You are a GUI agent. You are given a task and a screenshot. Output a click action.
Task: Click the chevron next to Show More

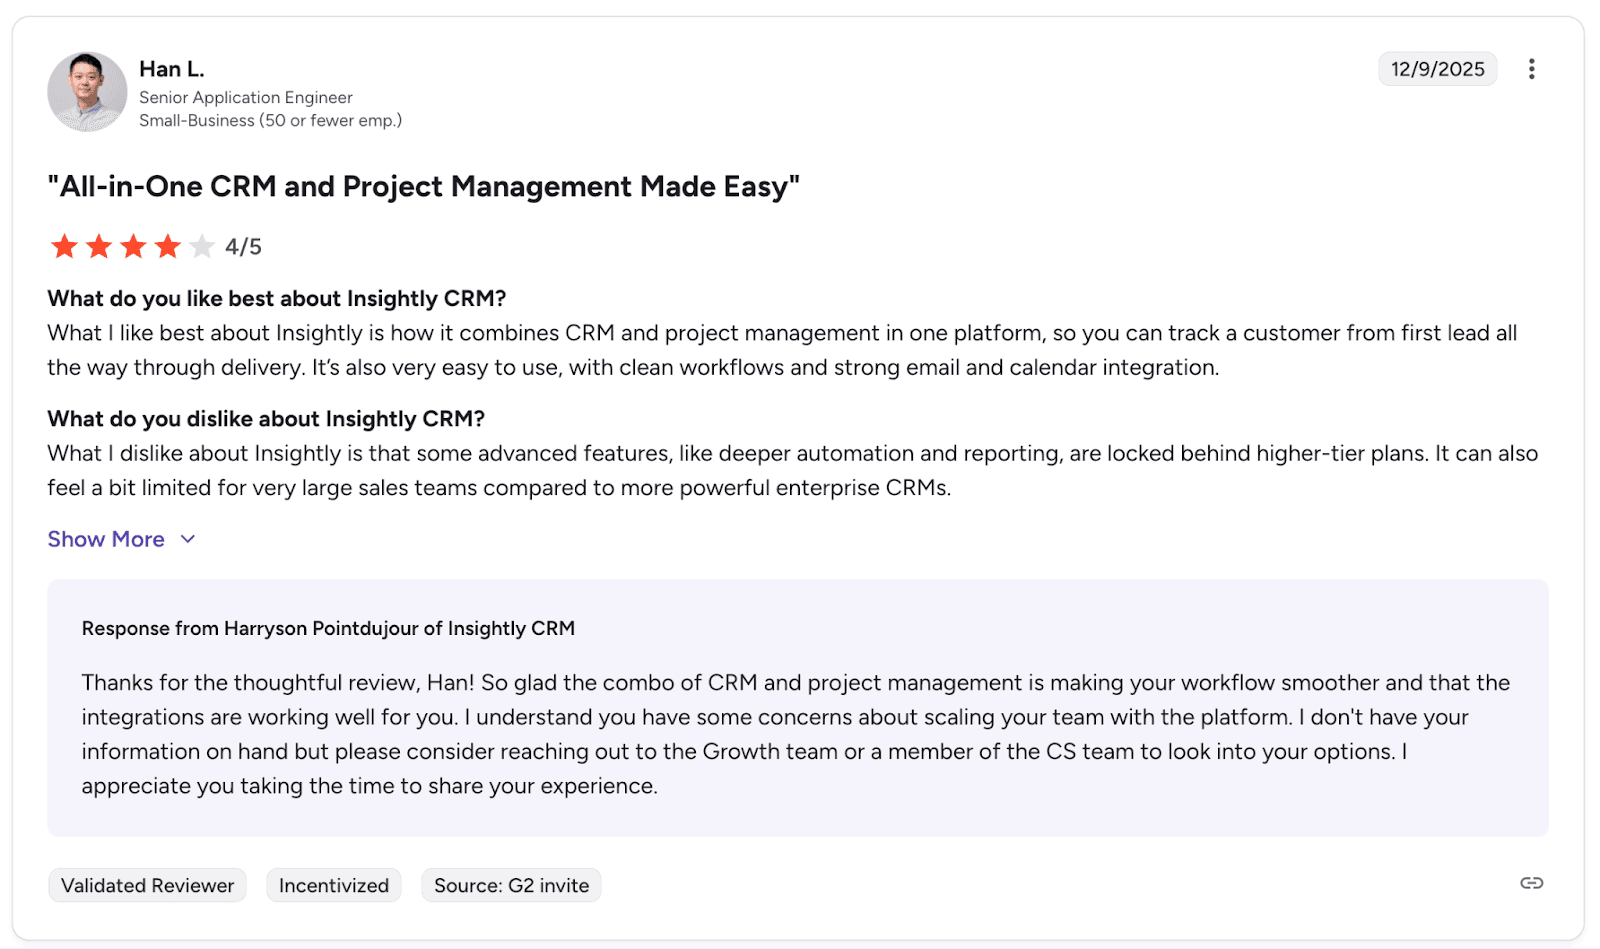187,539
